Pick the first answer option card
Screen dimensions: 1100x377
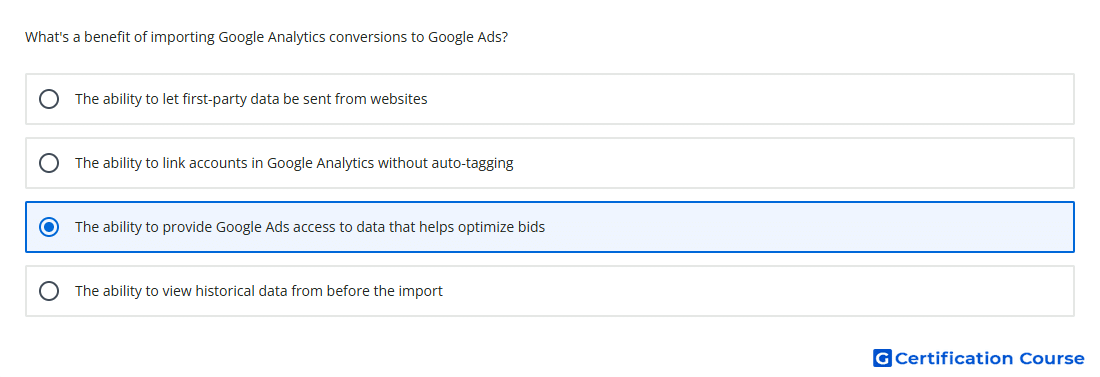pos(550,99)
